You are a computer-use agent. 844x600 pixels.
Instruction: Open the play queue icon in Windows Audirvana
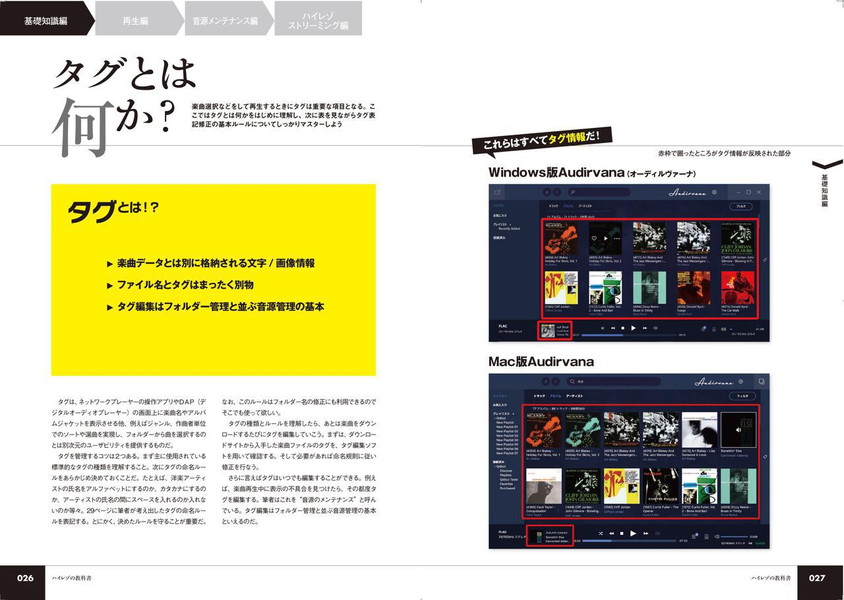coord(714,329)
